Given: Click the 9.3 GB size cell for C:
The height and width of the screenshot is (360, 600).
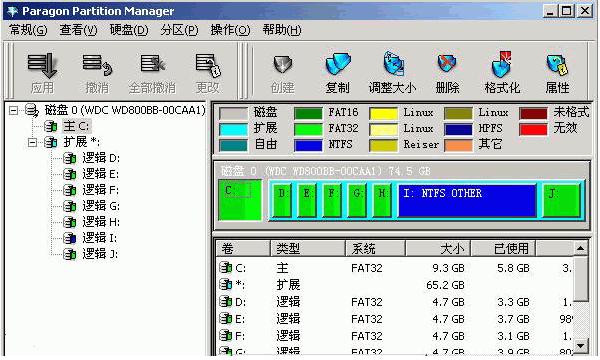Looking at the screenshot, I should [448, 268].
